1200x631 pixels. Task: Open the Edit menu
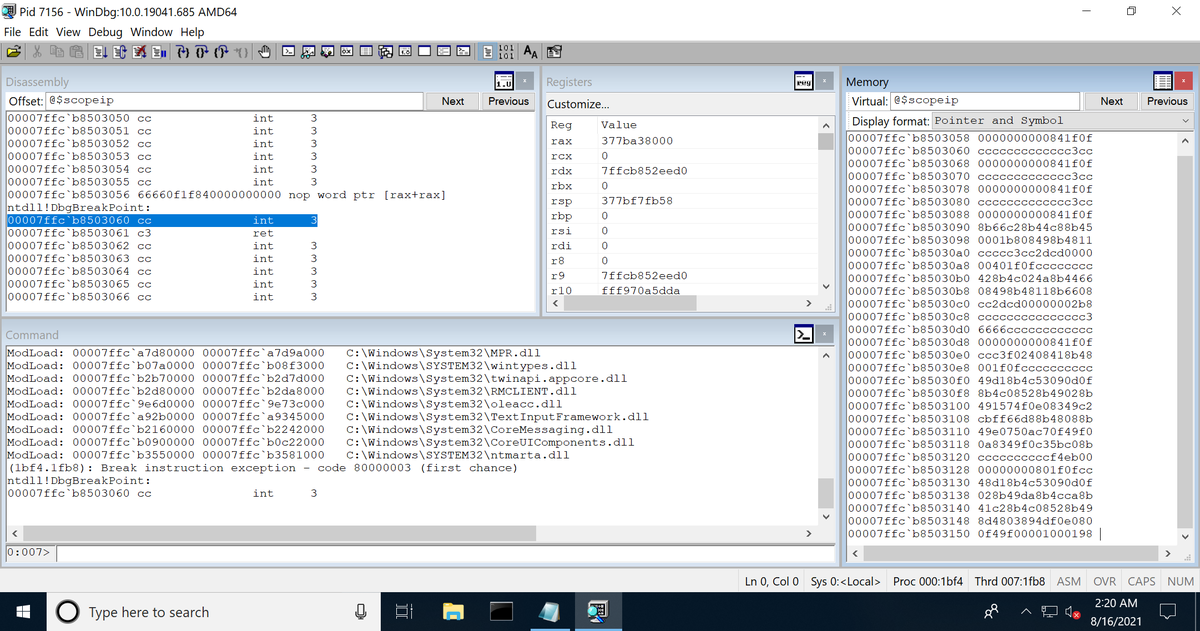pyautogui.click(x=40, y=32)
